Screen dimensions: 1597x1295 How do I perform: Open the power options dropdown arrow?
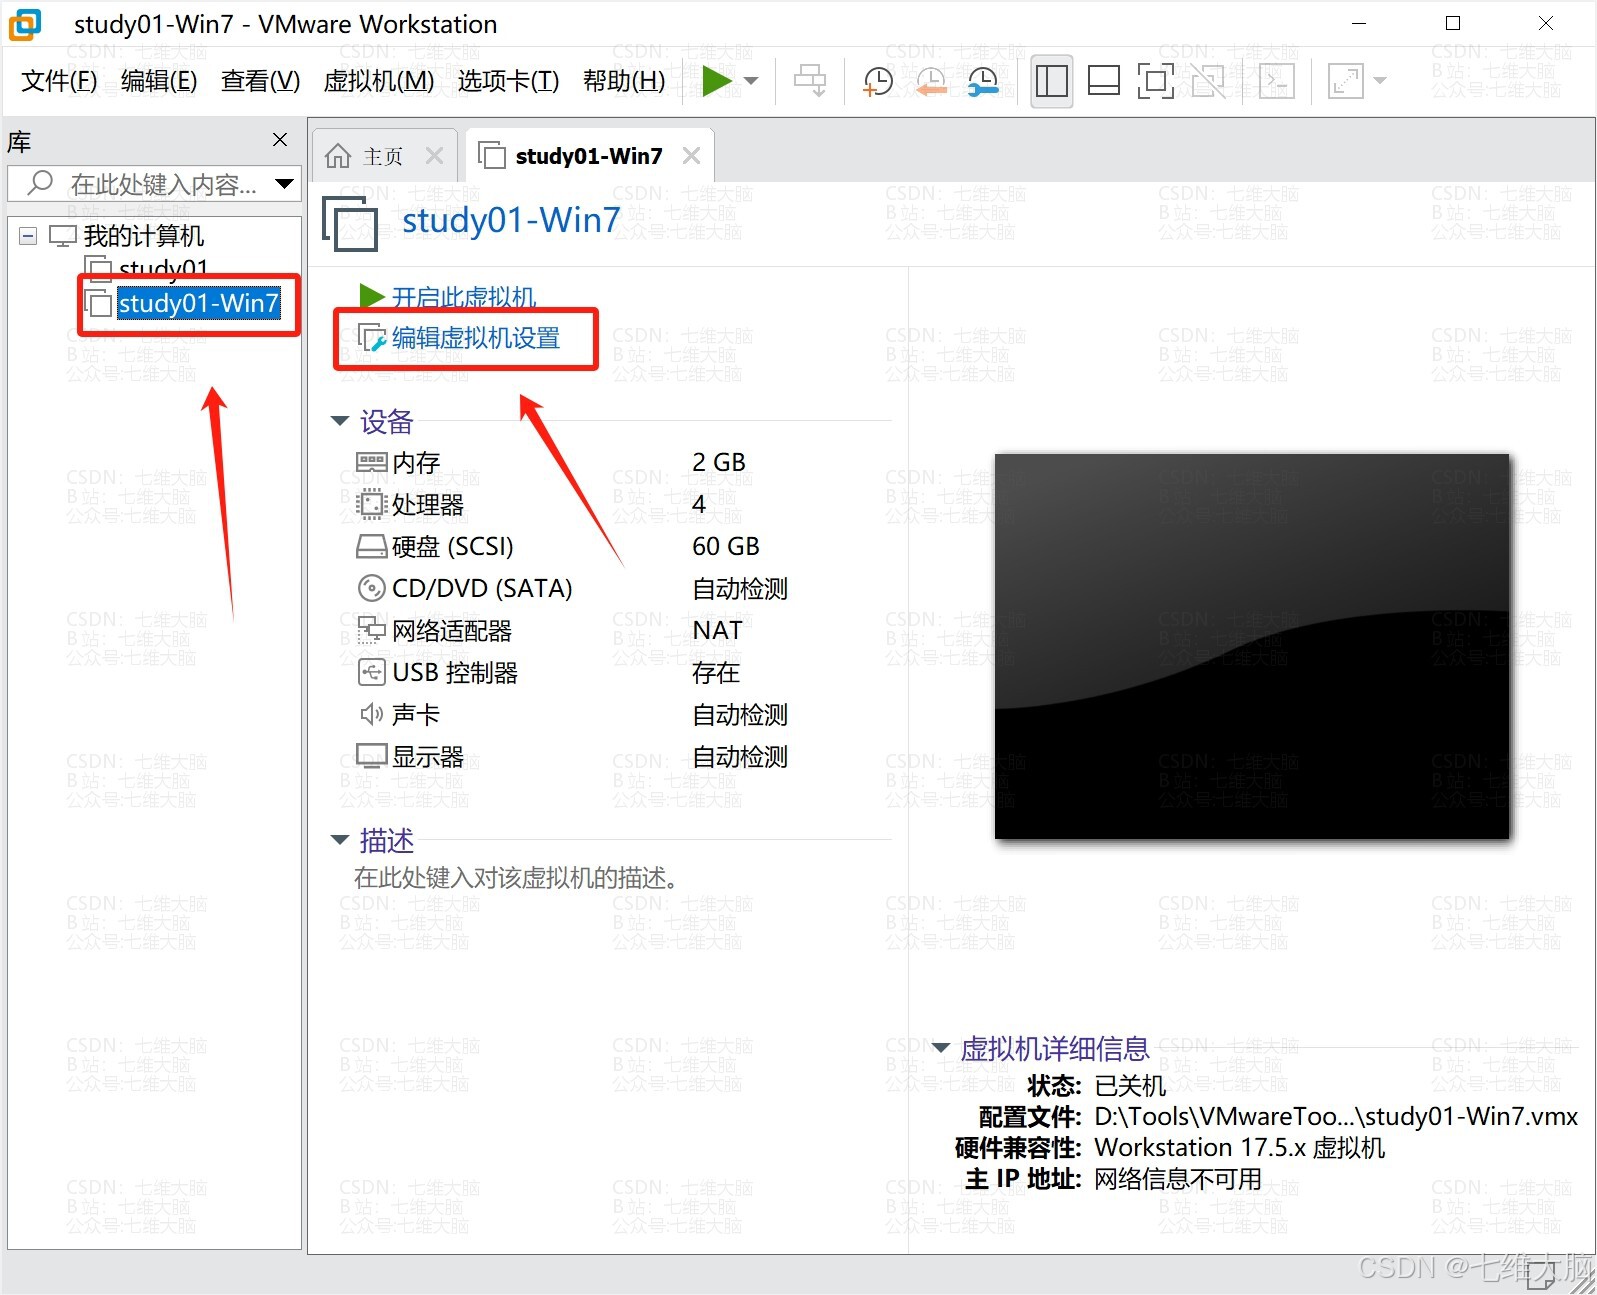click(x=752, y=81)
